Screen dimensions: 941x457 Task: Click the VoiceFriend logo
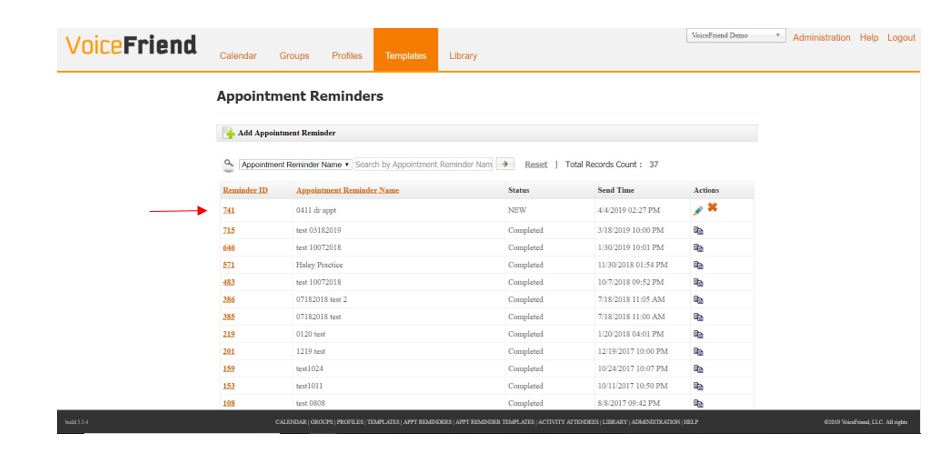point(131,46)
